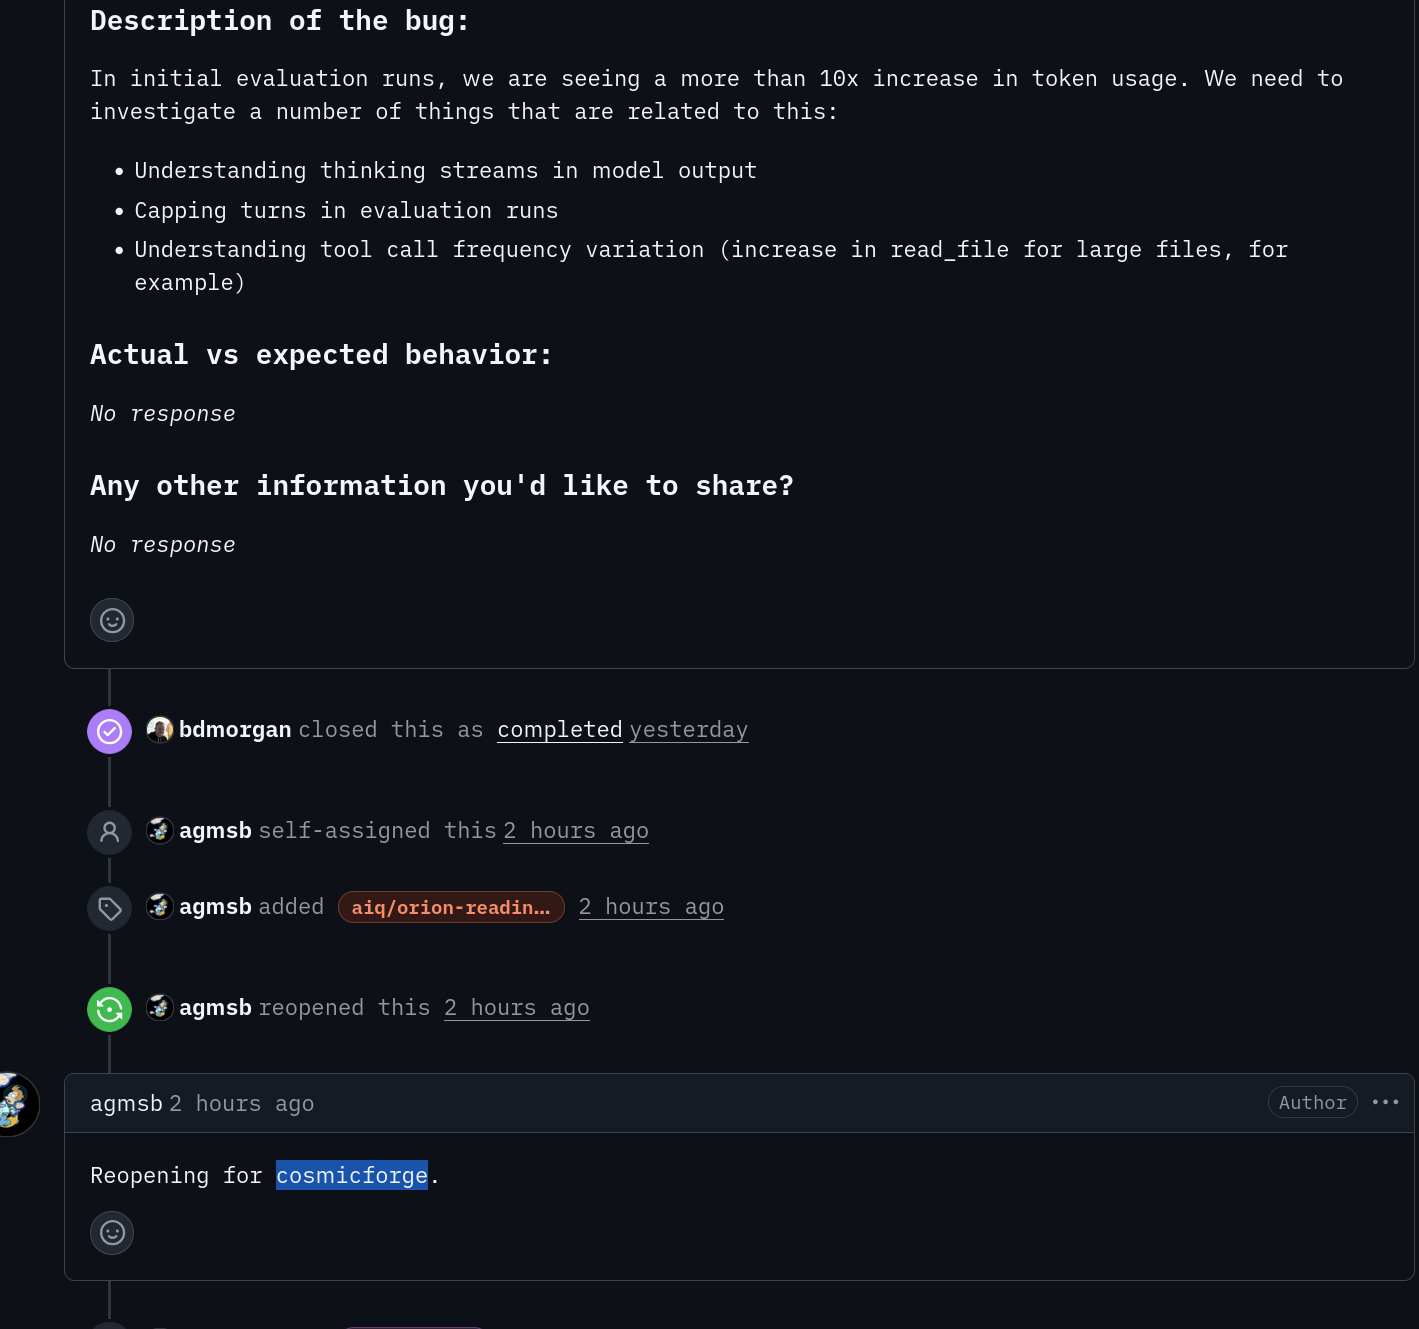
Task: Open bdmorgan's profile avatar
Action: pos(160,730)
